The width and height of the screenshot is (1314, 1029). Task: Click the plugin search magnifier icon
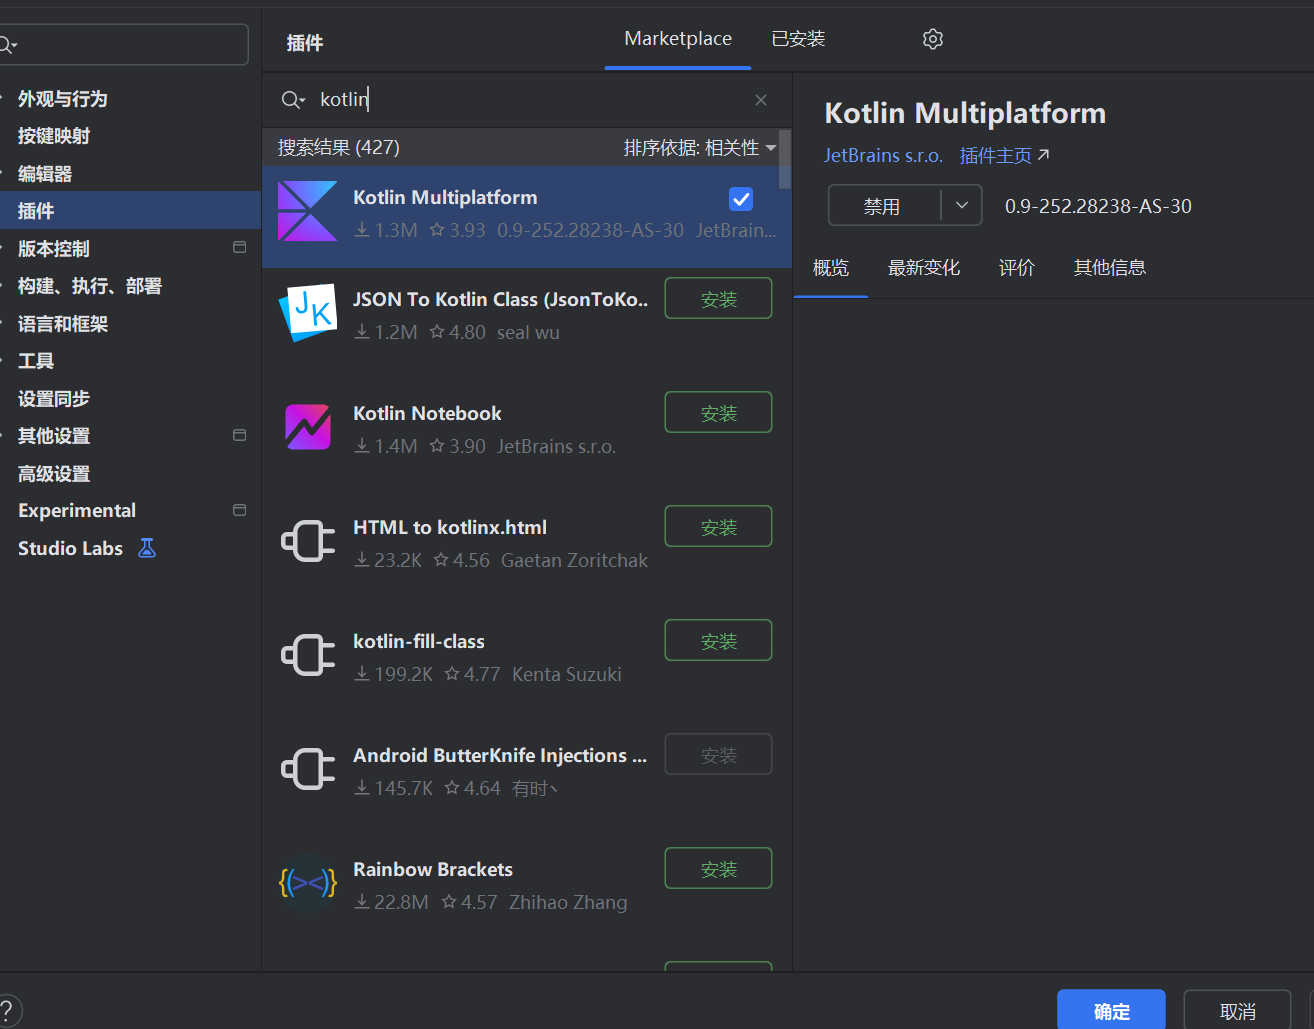[292, 100]
